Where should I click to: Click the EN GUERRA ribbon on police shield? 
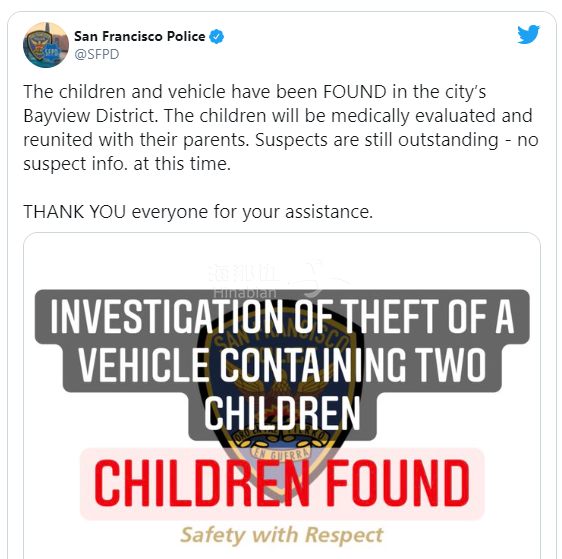281,454
